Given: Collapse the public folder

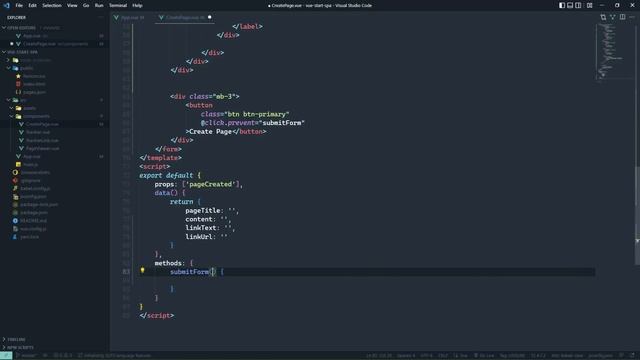Looking at the screenshot, I should coord(8,68).
